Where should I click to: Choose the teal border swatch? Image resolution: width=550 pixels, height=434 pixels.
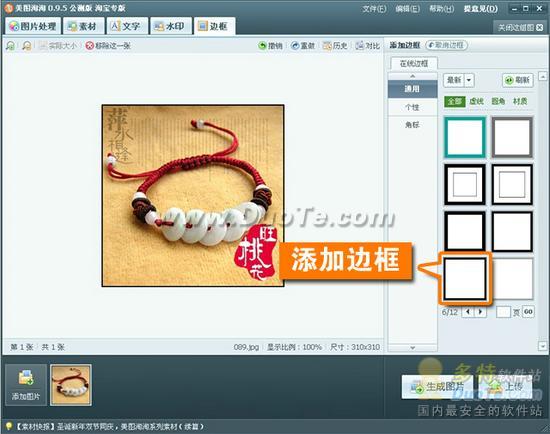point(465,137)
